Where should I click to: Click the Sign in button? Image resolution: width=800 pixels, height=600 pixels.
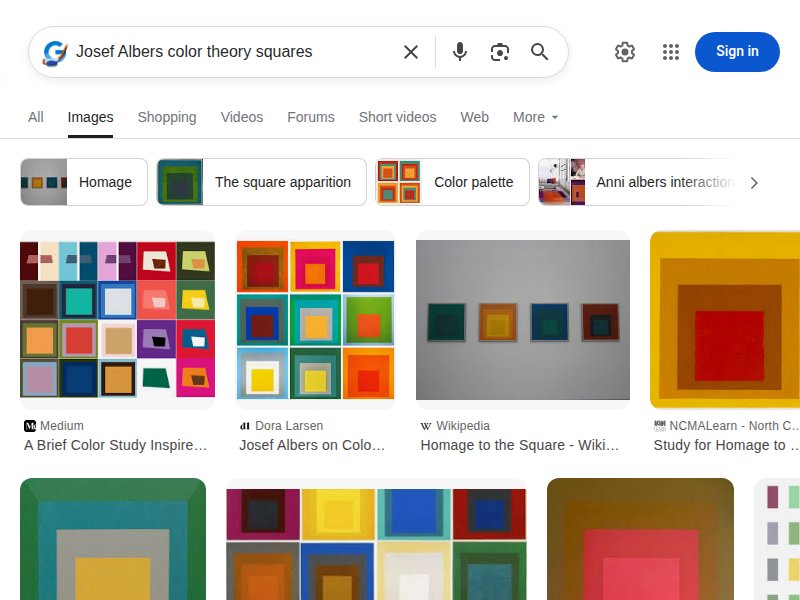click(x=737, y=52)
